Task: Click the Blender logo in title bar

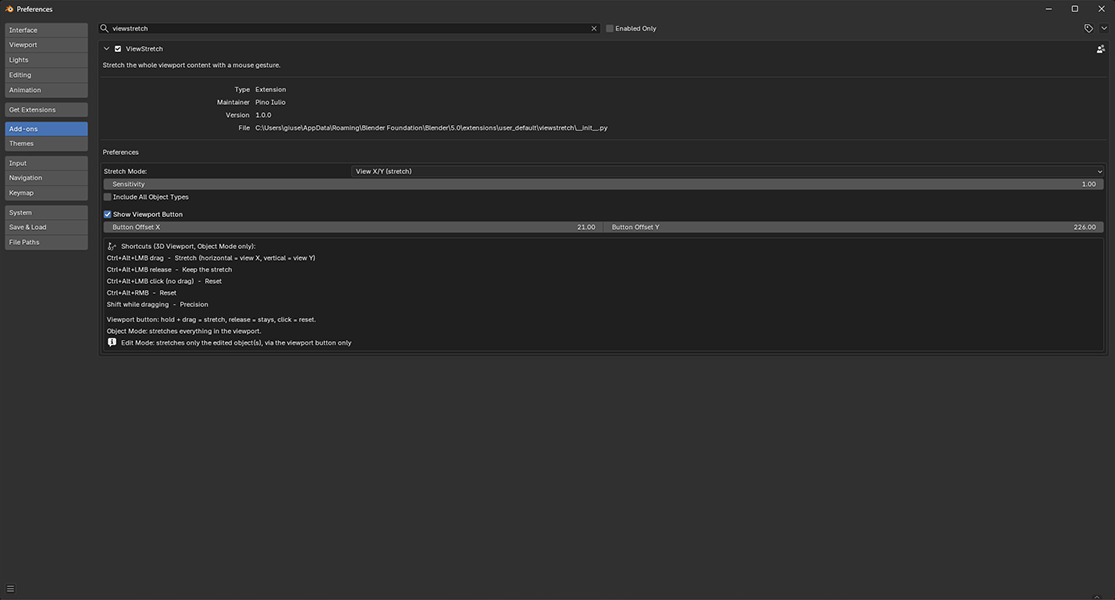Action: (9, 9)
